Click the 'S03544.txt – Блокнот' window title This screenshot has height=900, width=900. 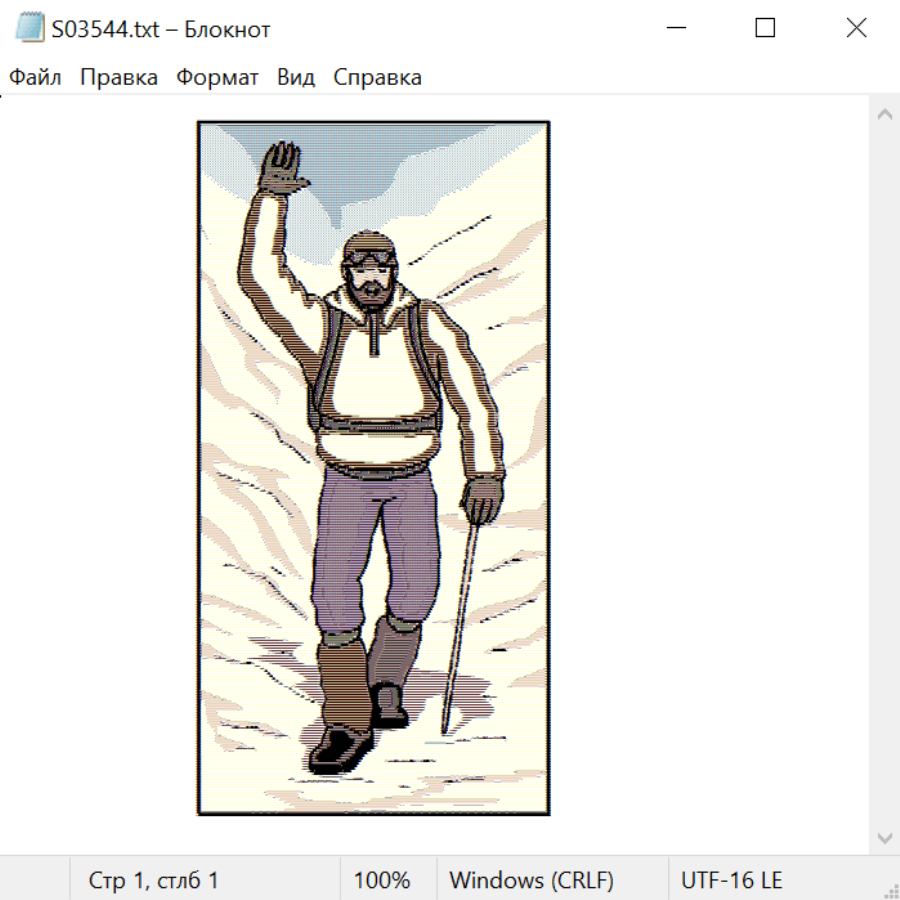click(x=162, y=29)
